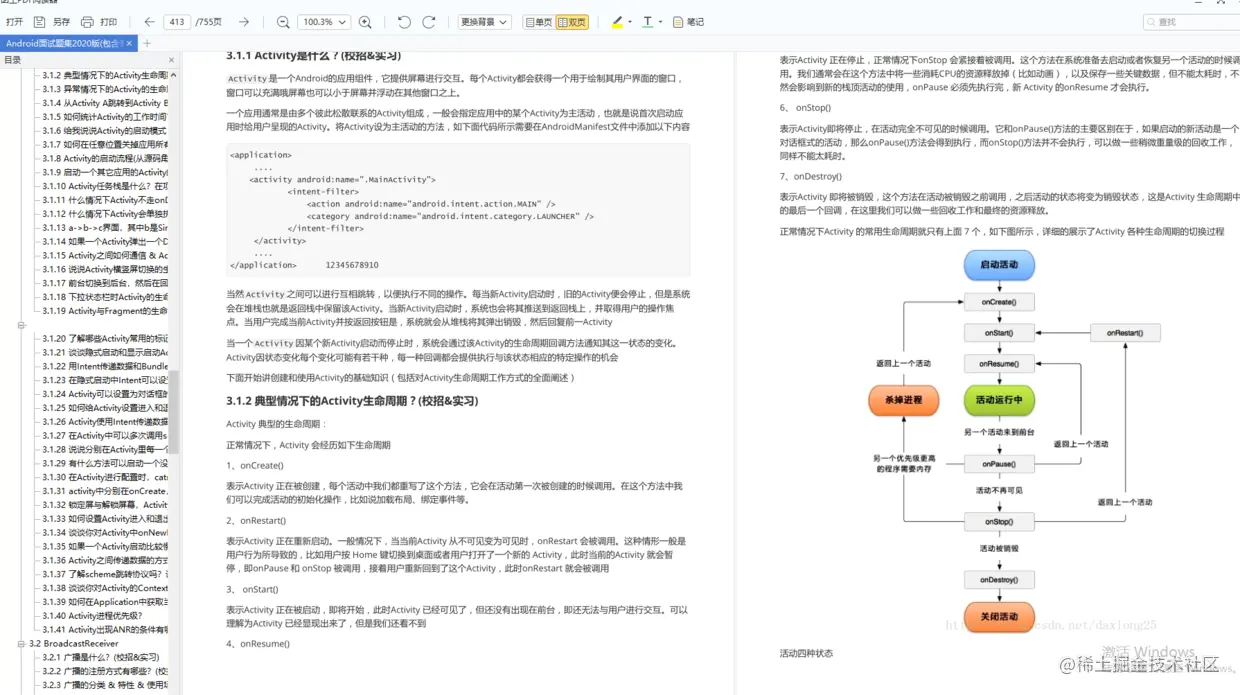
Task: Open outline item 3.1.13 a->b->c界面
Action: pyautogui.click(x=105, y=227)
